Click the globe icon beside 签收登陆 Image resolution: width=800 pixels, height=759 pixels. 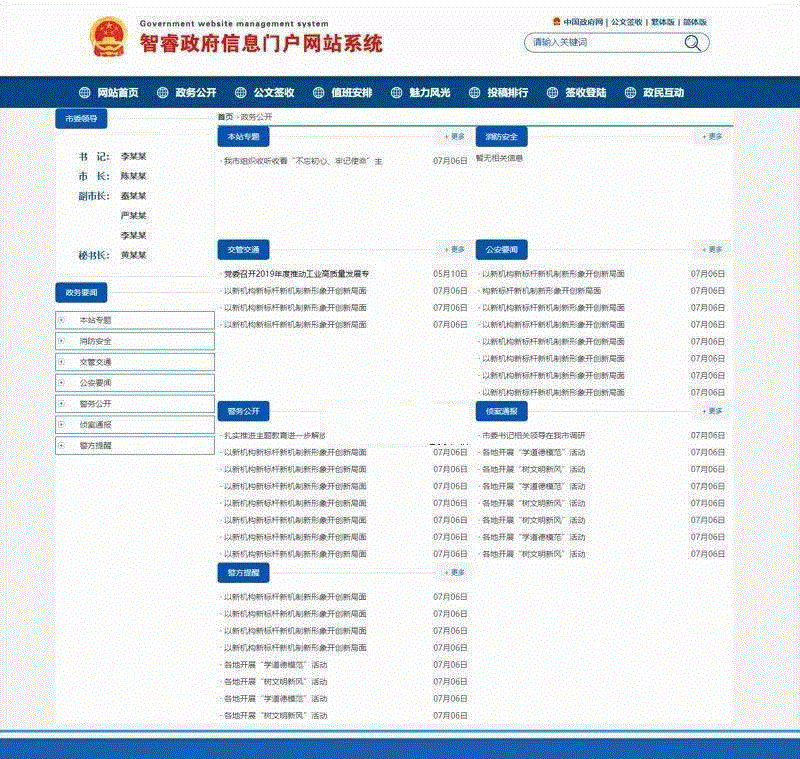[553, 92]
